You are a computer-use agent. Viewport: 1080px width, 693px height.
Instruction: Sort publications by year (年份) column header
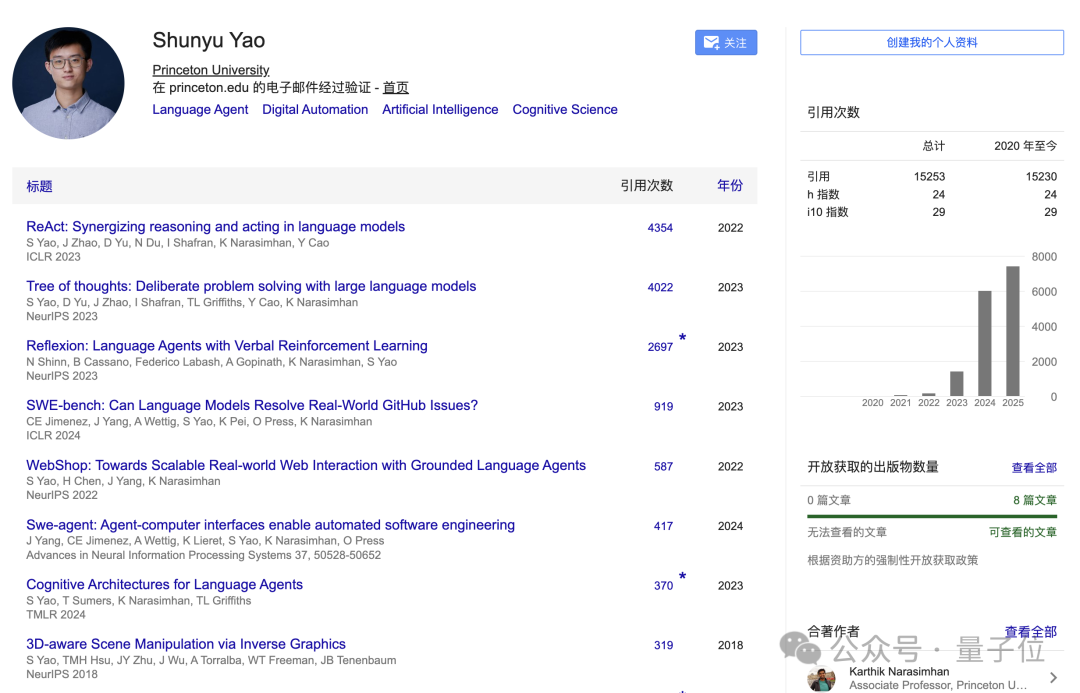coord(730,186)
